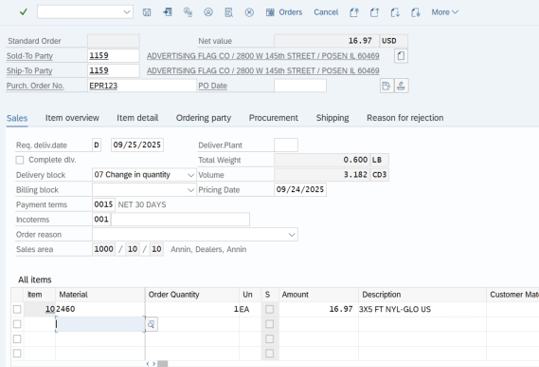Open Ship-To Party address link
The image size is (539, 367).
263,71
